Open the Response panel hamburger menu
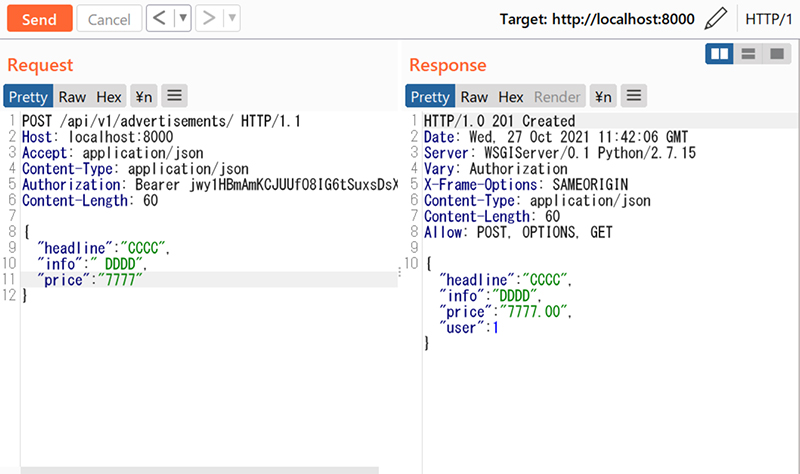Image resolution: width=800 pixels, height=474 pixels. (633, 96)
